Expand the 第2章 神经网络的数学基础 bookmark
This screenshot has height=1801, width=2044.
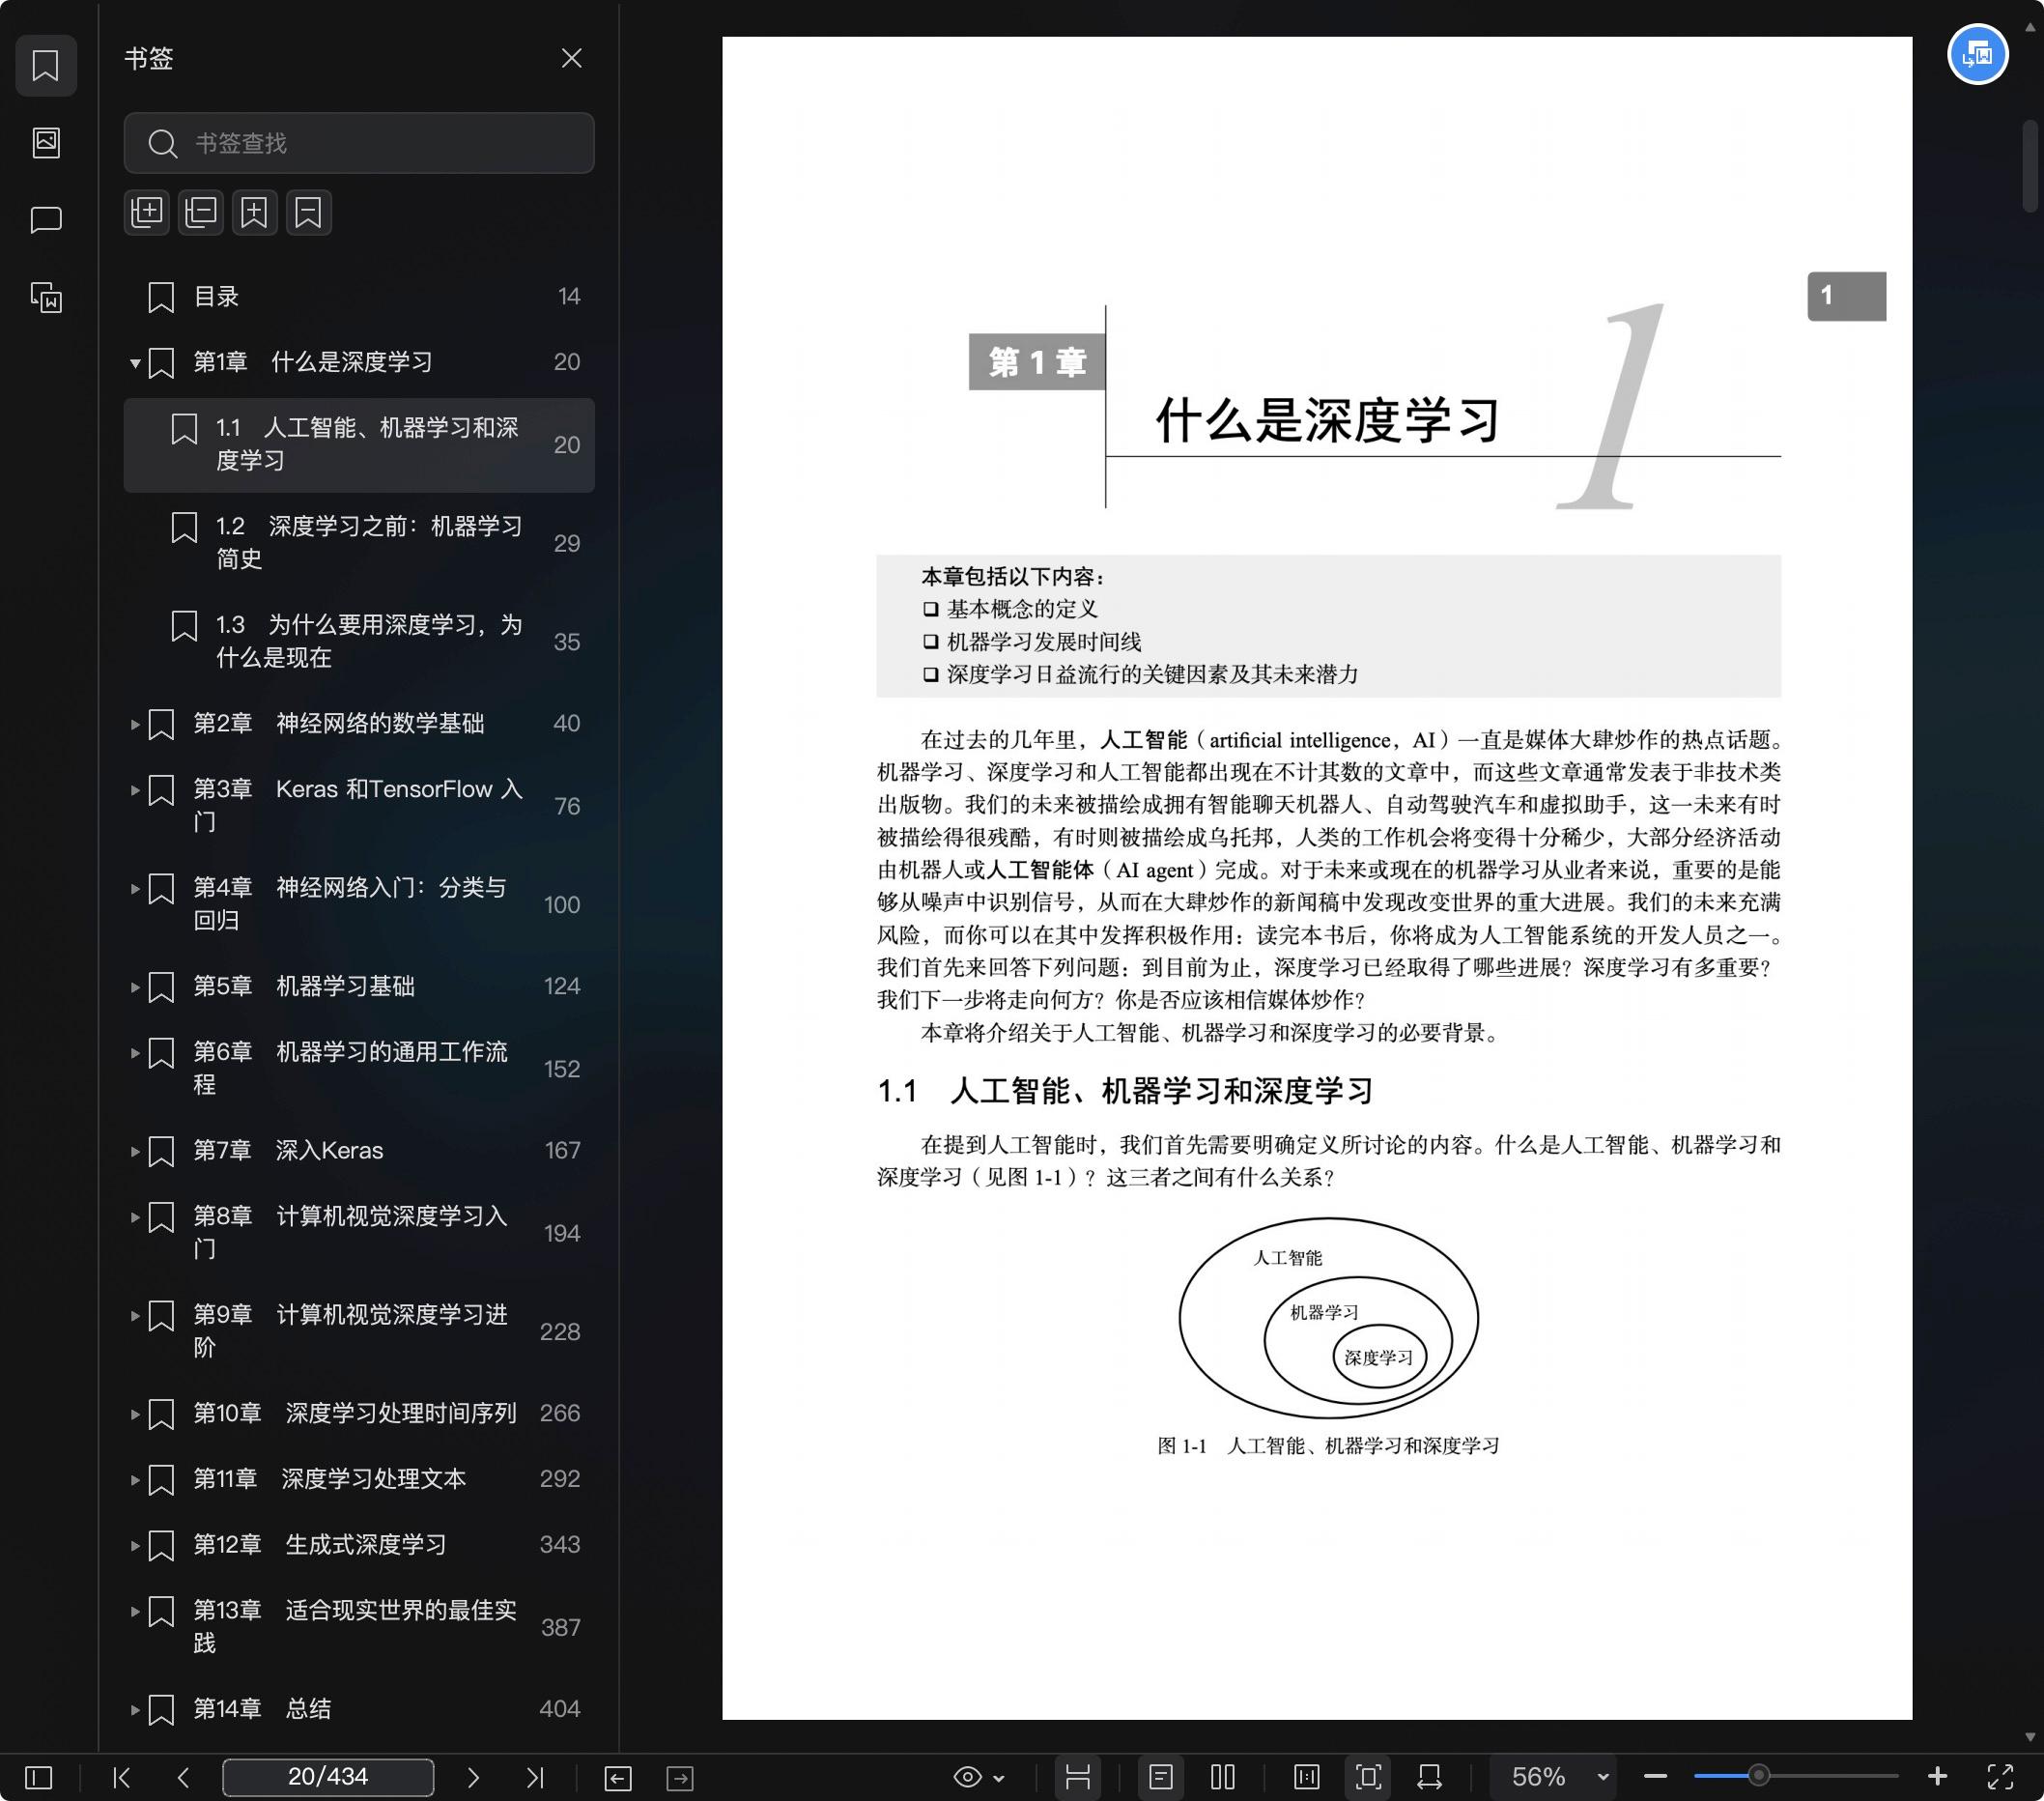pos(135,724)
